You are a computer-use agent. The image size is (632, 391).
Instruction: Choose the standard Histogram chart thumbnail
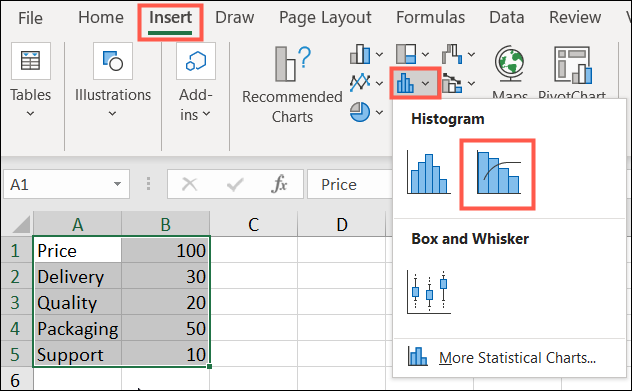pos(428,173)
